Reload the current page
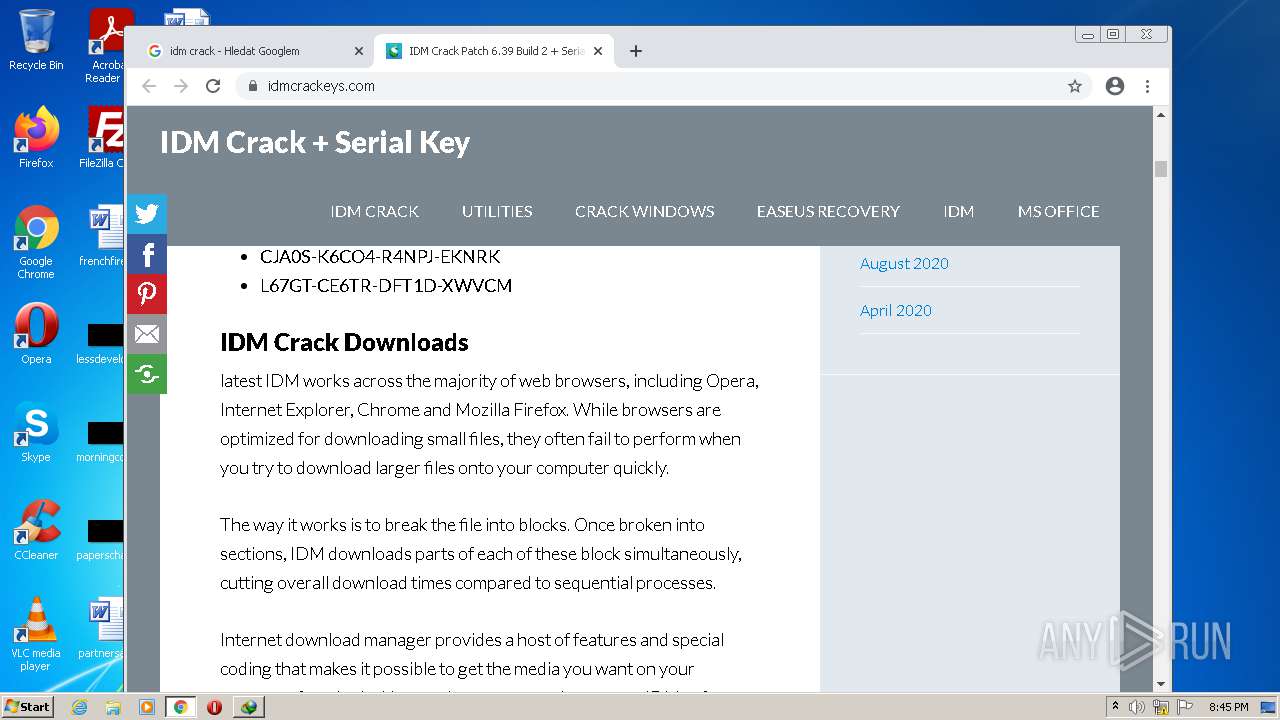Image resolution: width=1280 pixels, height=720 pixels. 213,86
